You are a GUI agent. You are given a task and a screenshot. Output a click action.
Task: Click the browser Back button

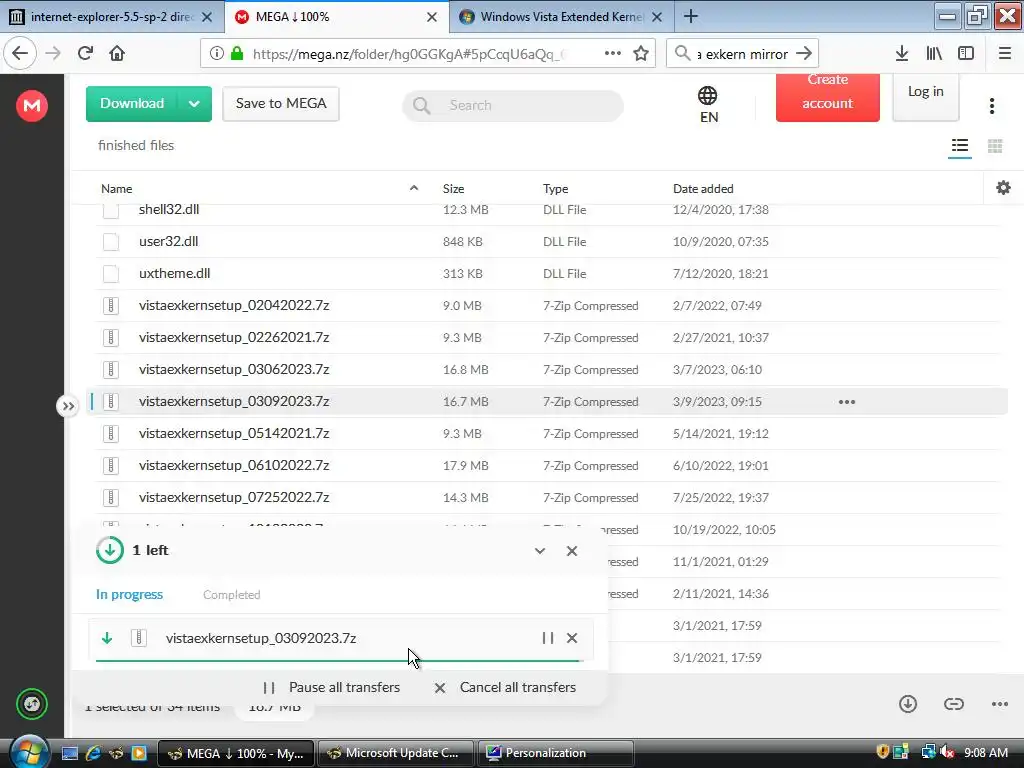(x=20, y=54)
